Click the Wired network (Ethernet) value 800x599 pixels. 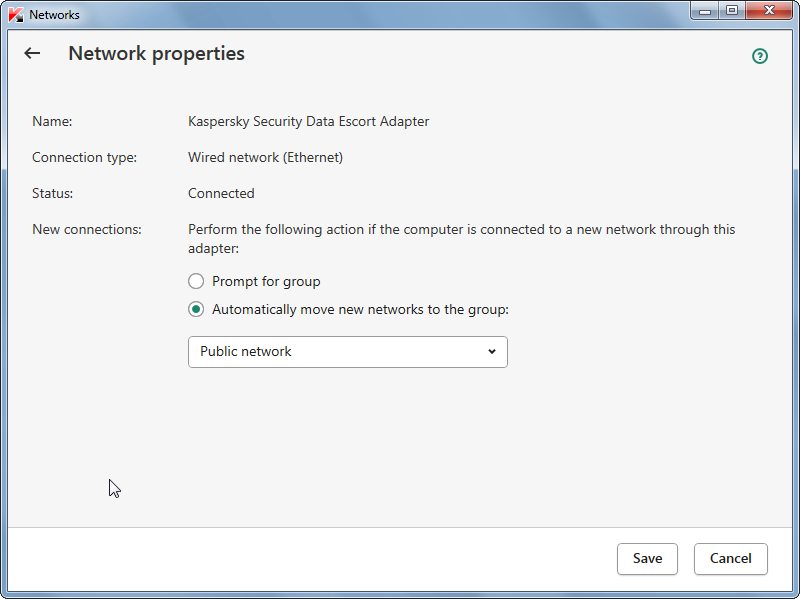265,158
